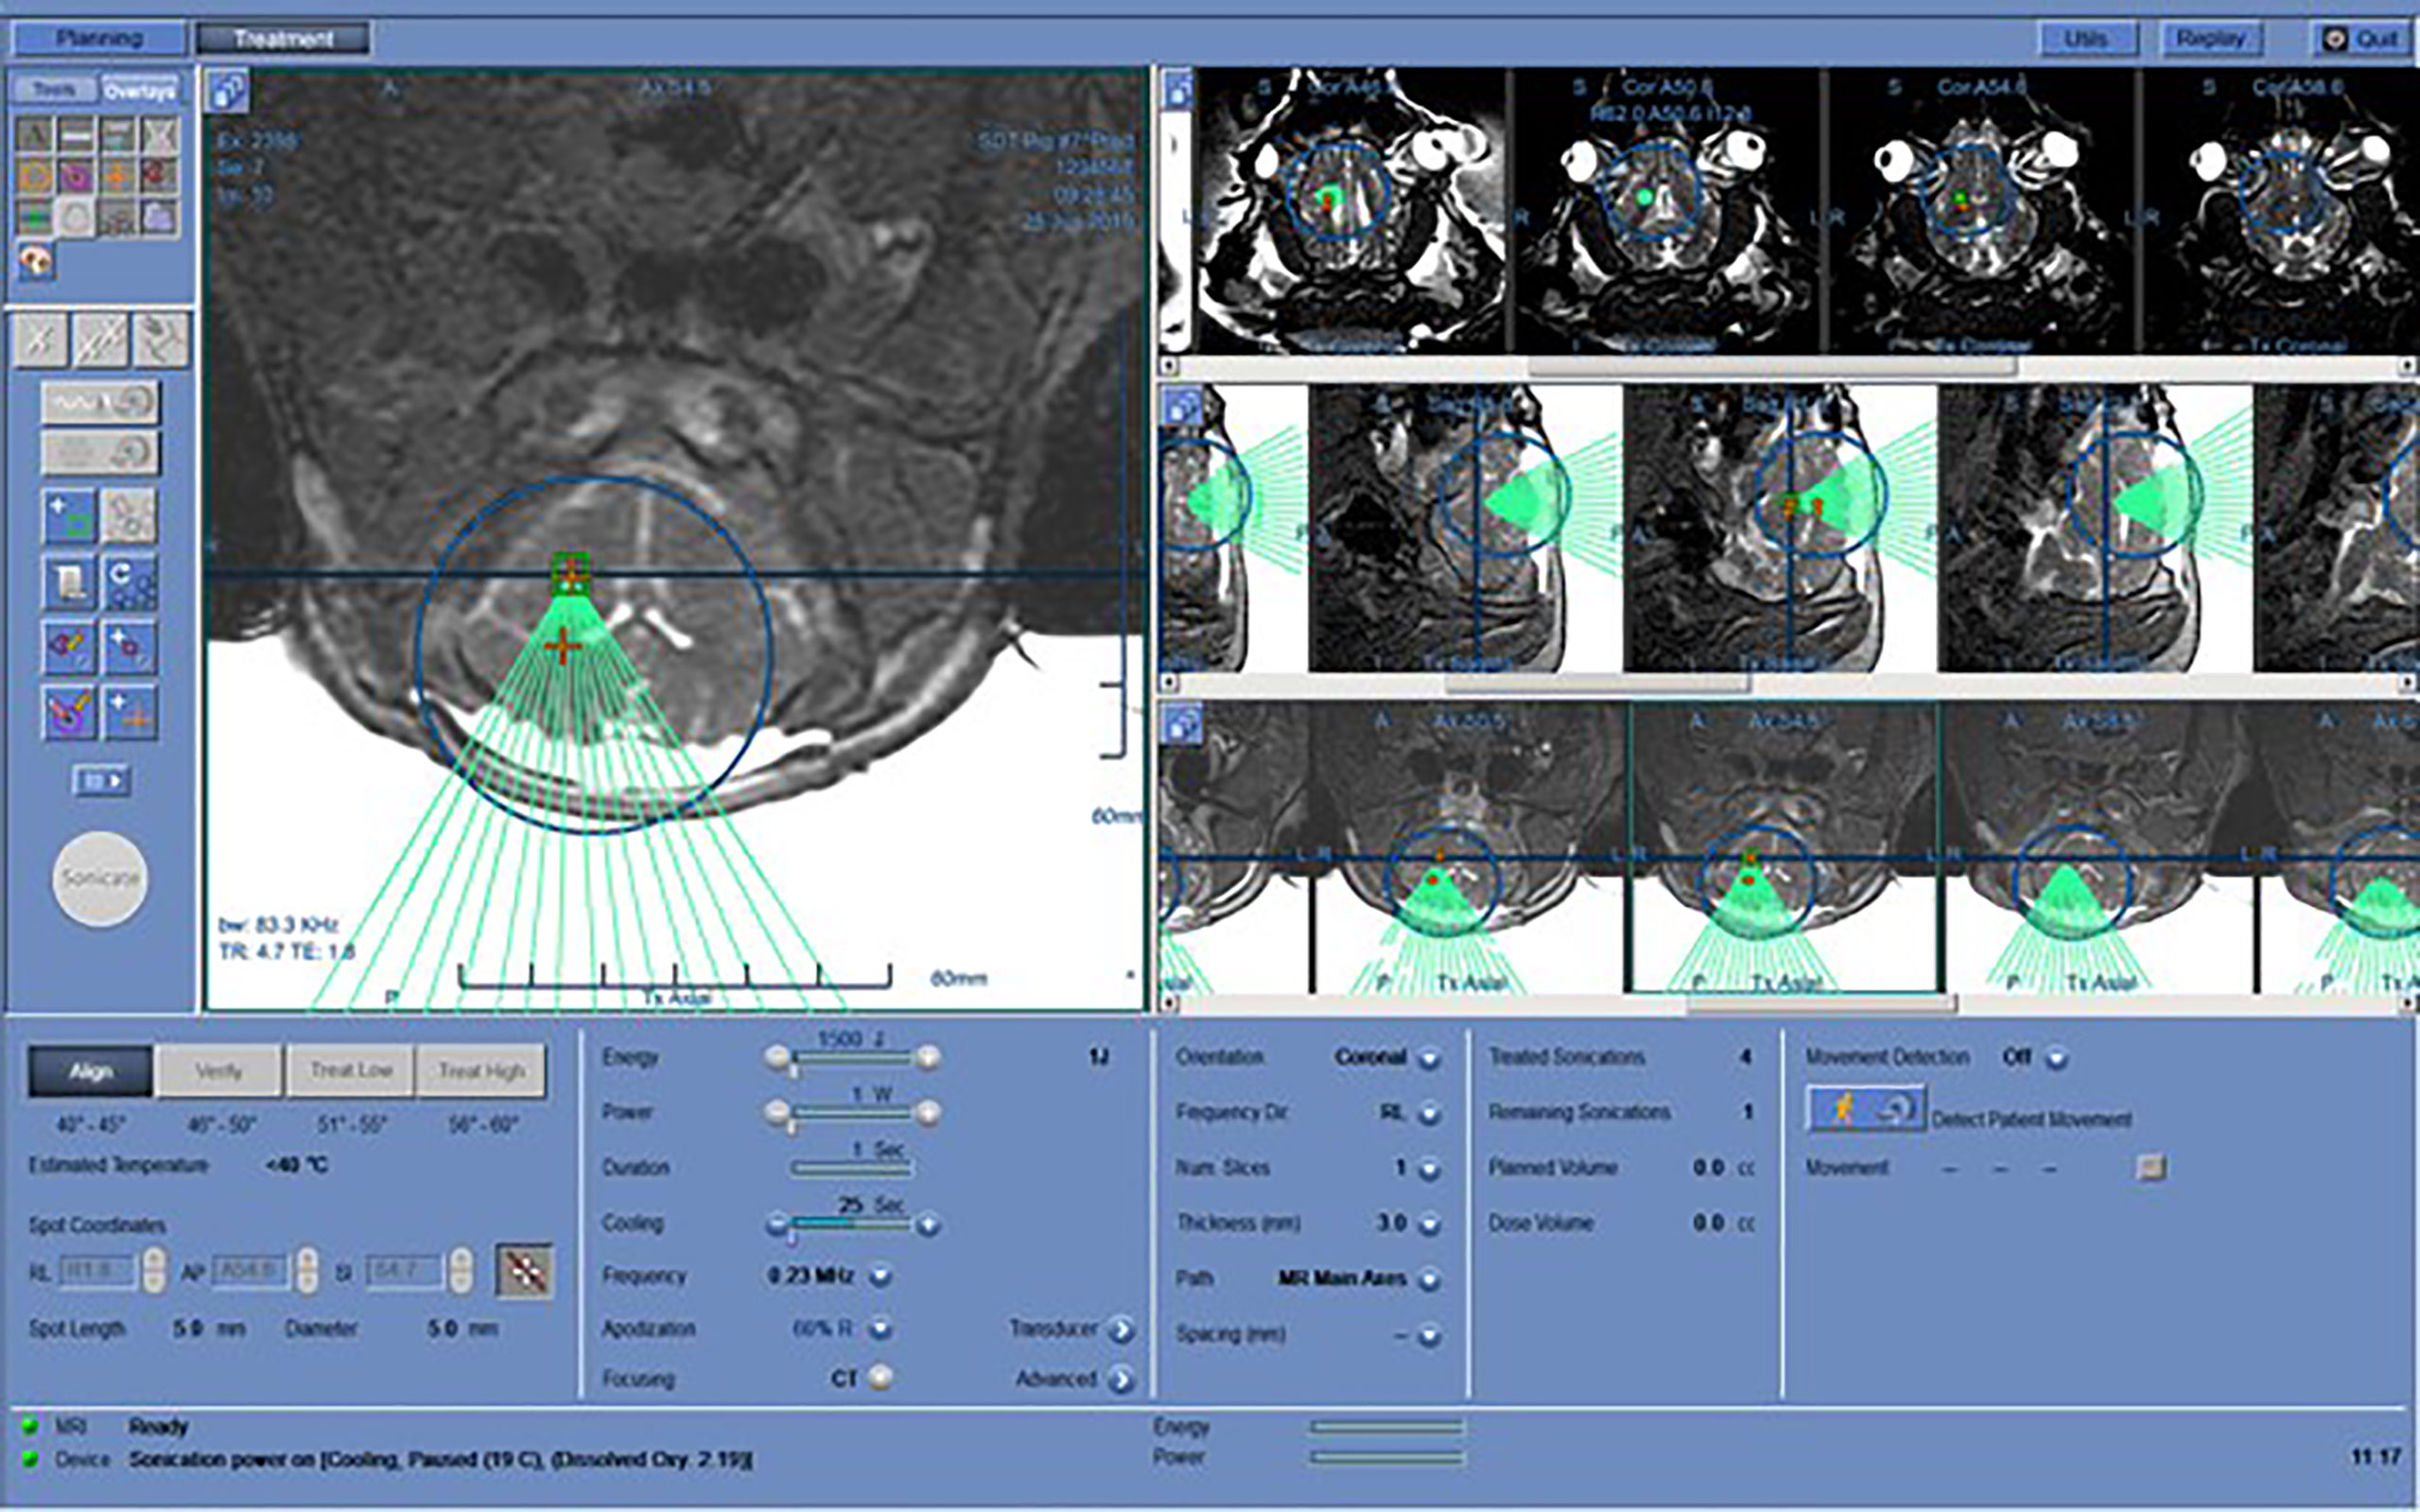
Task: Click the RL spot coordinate field
Action: [98, 1272]
